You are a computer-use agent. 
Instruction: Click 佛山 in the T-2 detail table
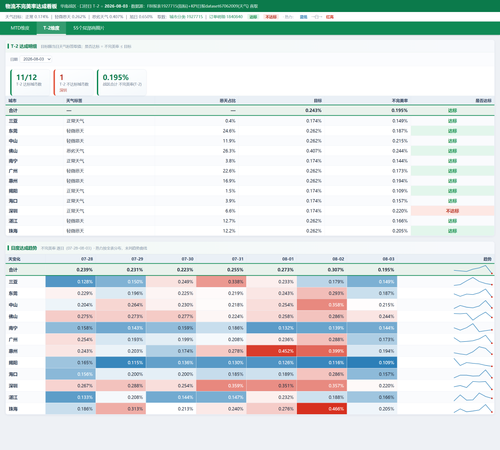[13, 151]
